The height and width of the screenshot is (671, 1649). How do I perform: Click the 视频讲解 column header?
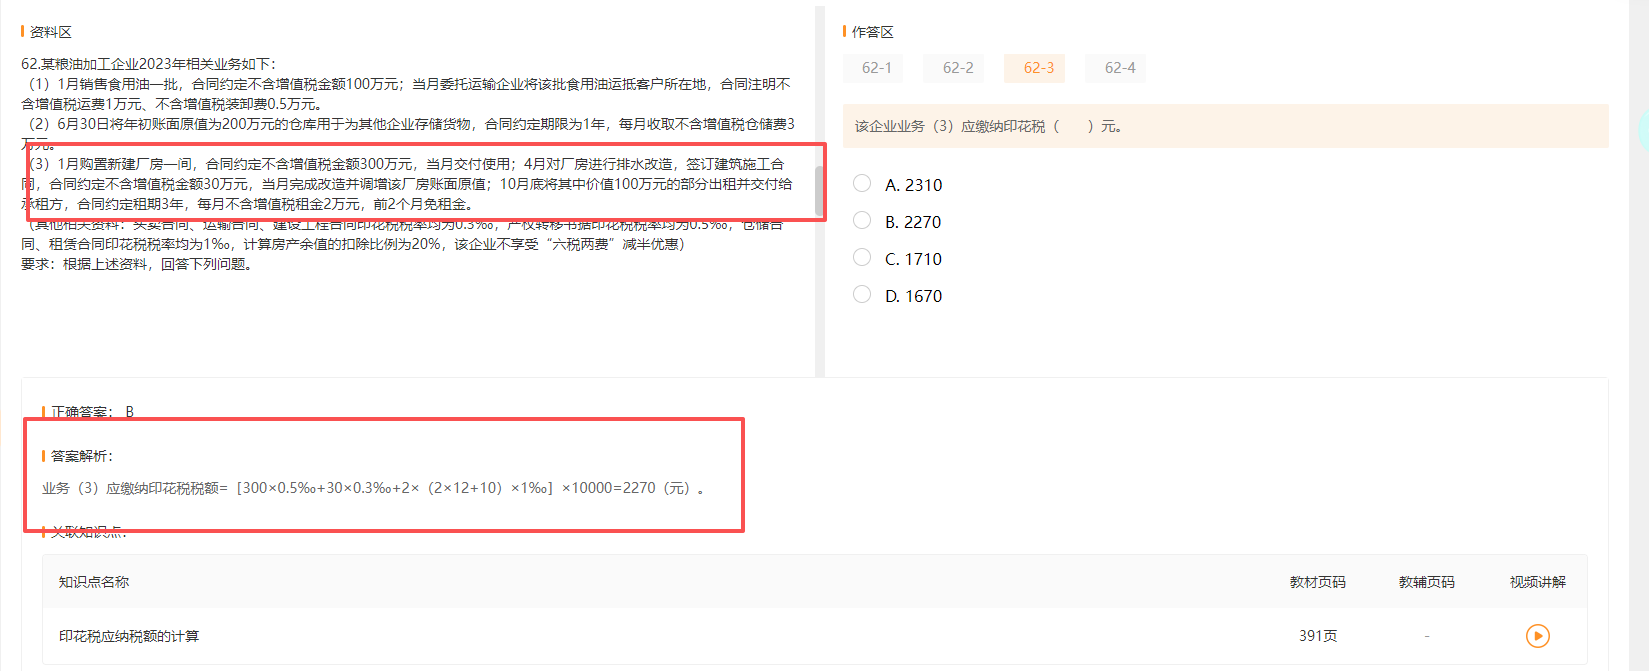click(x=1537, y=582)
